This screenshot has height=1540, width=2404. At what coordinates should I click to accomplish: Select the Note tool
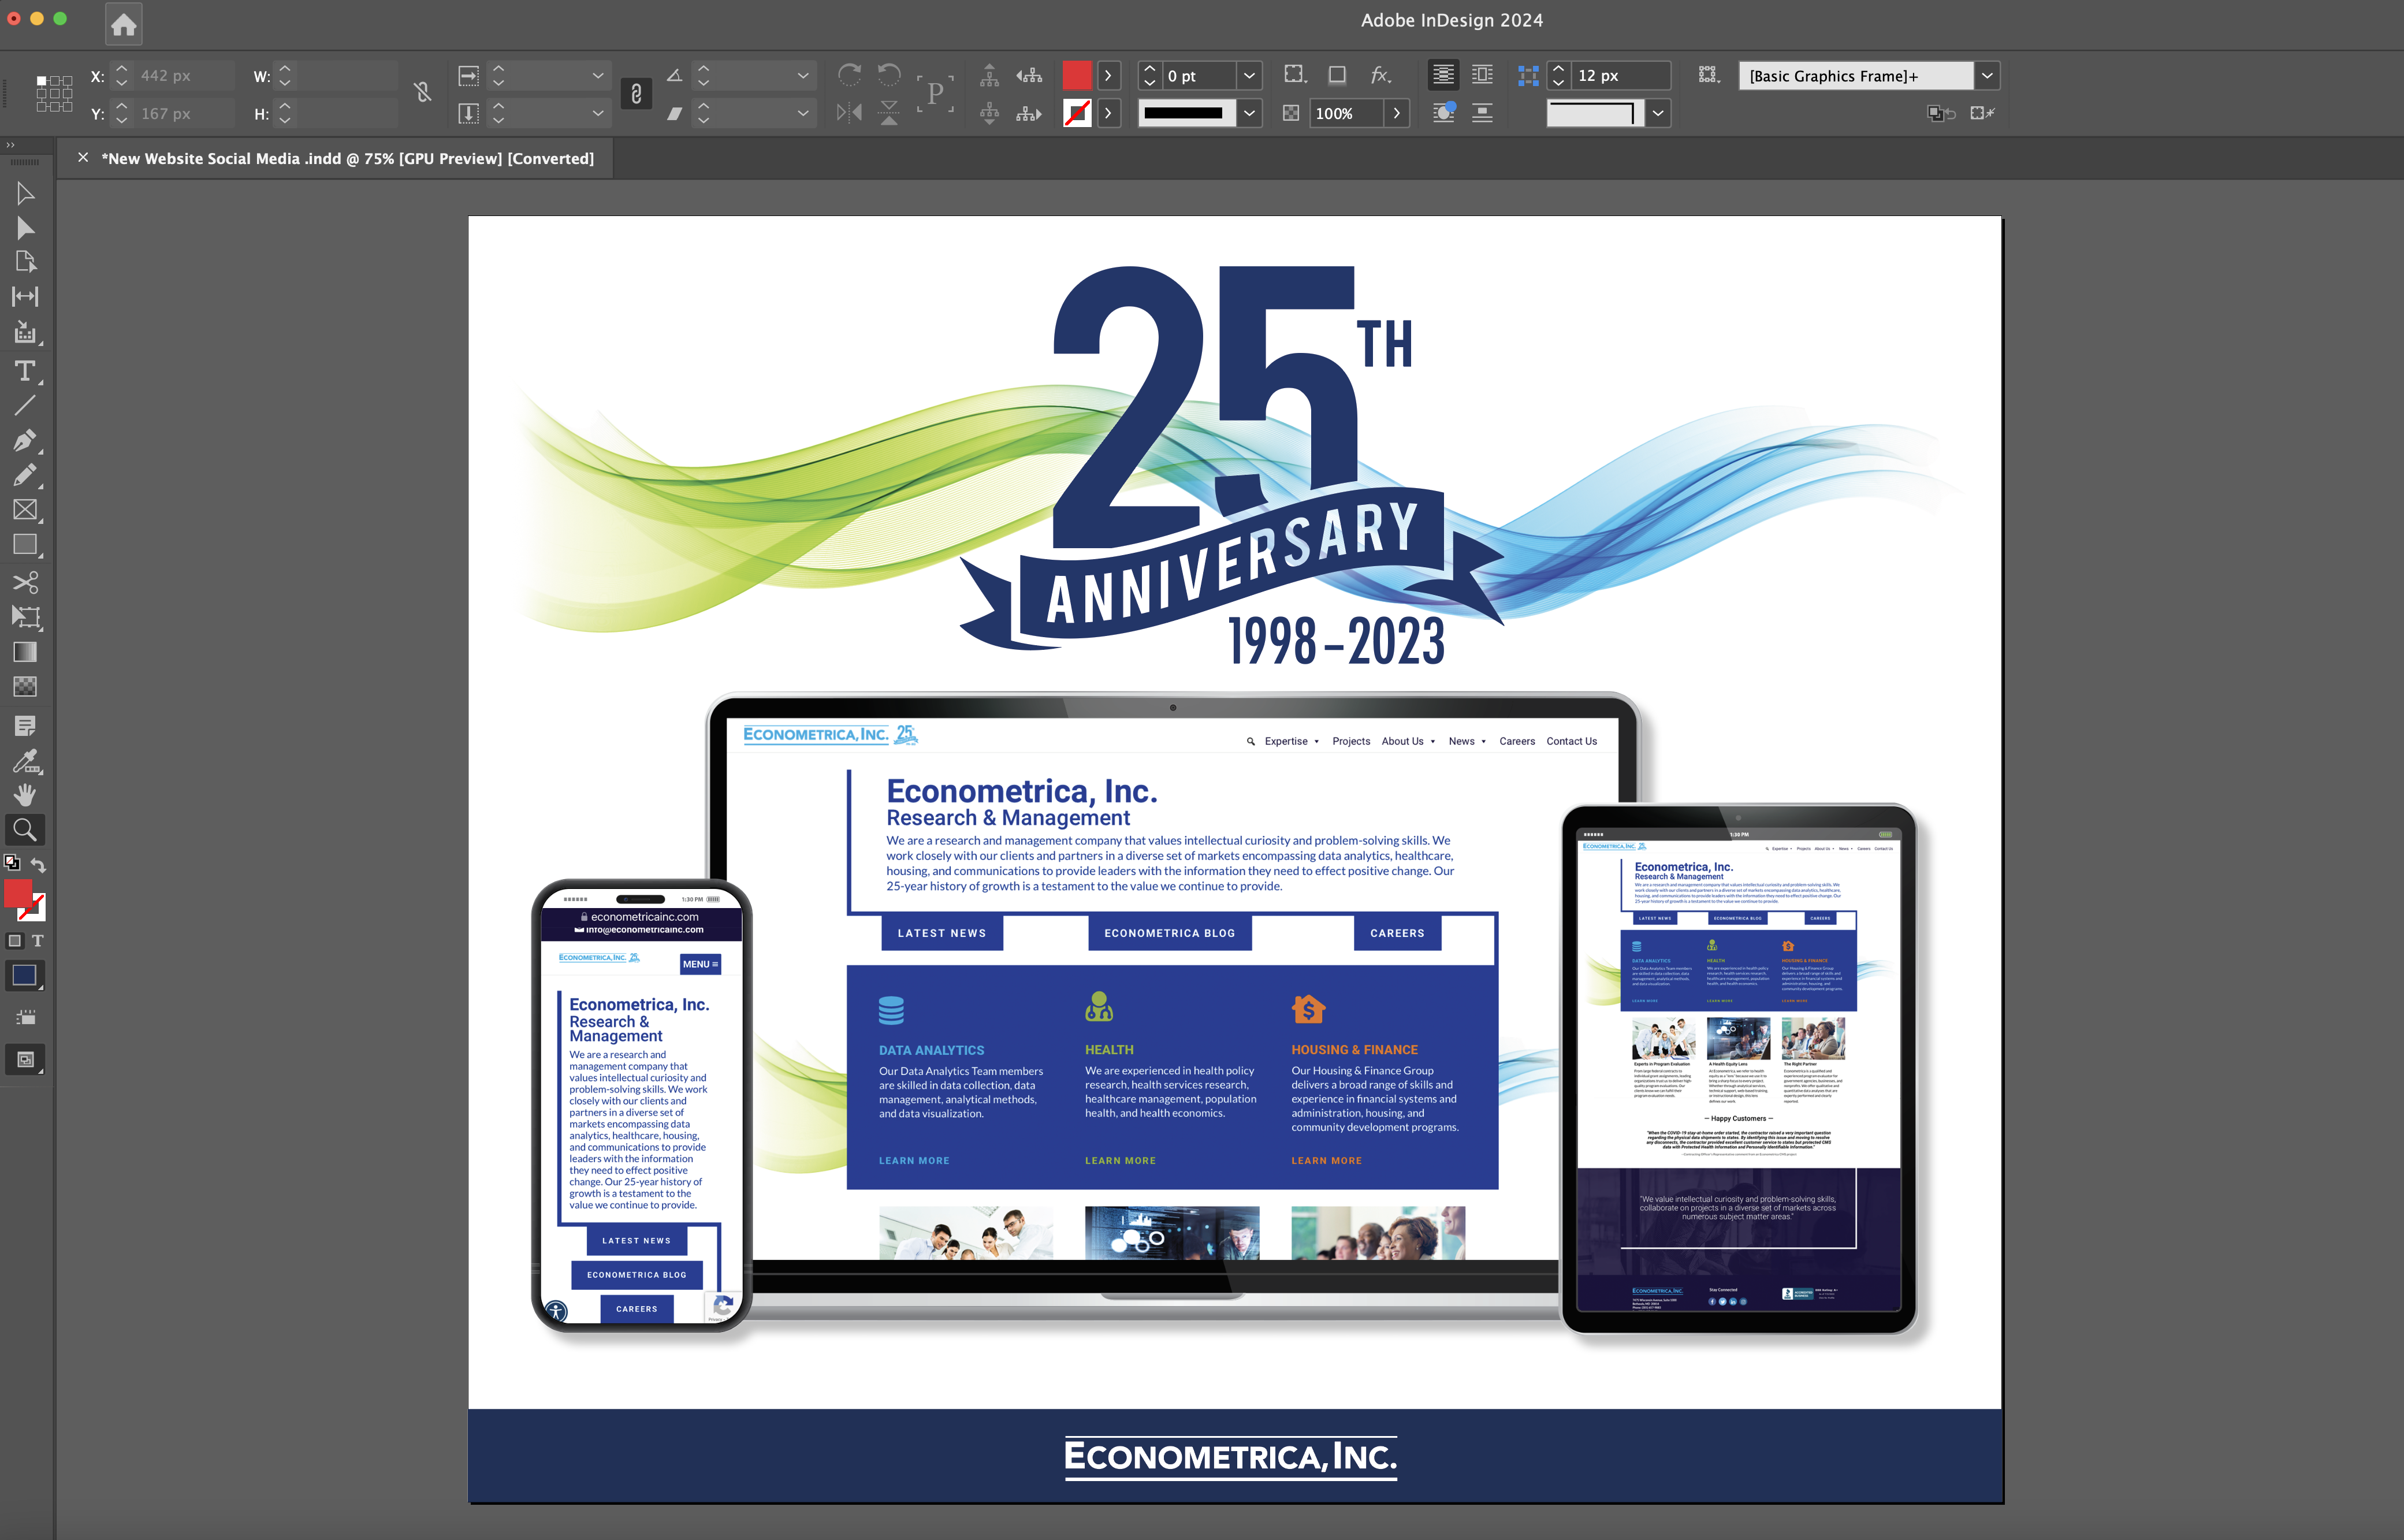25,726
